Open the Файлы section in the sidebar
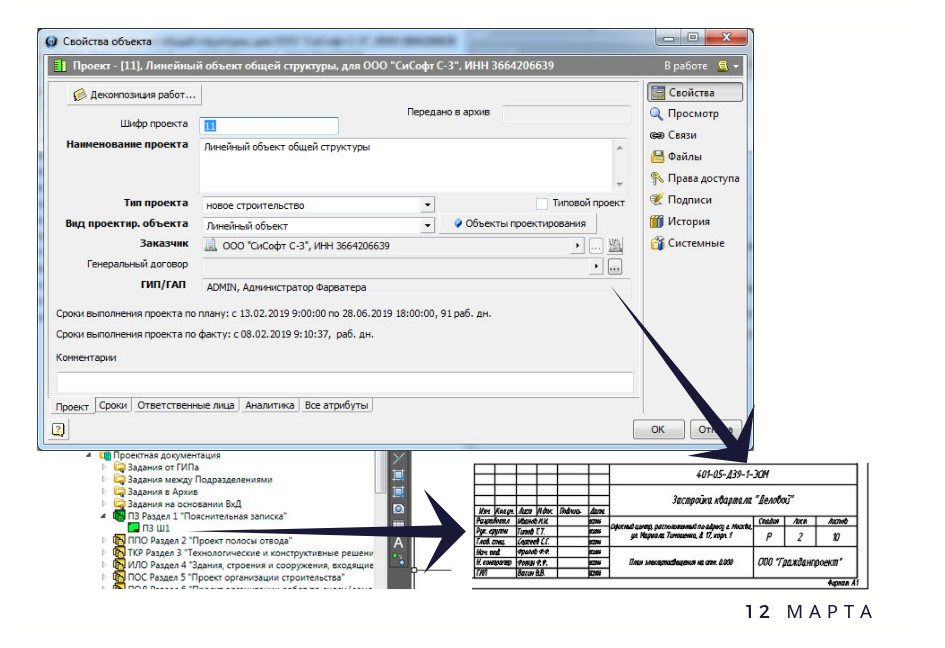The width and height of the screenshot is (945, 648). [676, 157]
